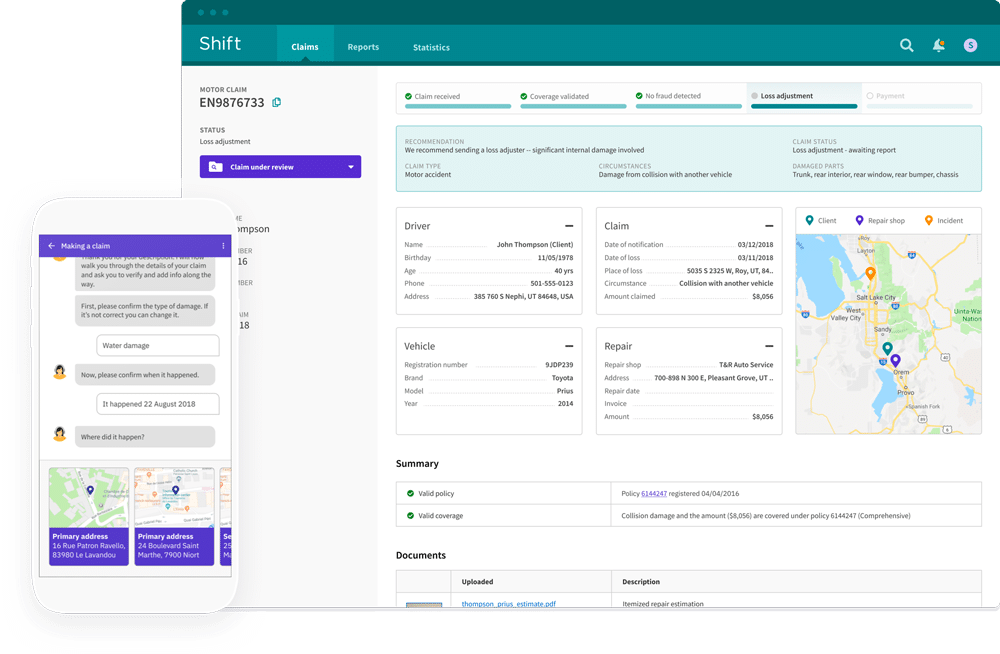Click the Loss adjustment progress bar
The width and height of the screenshot is (1000, 654).
click(804, 107)
